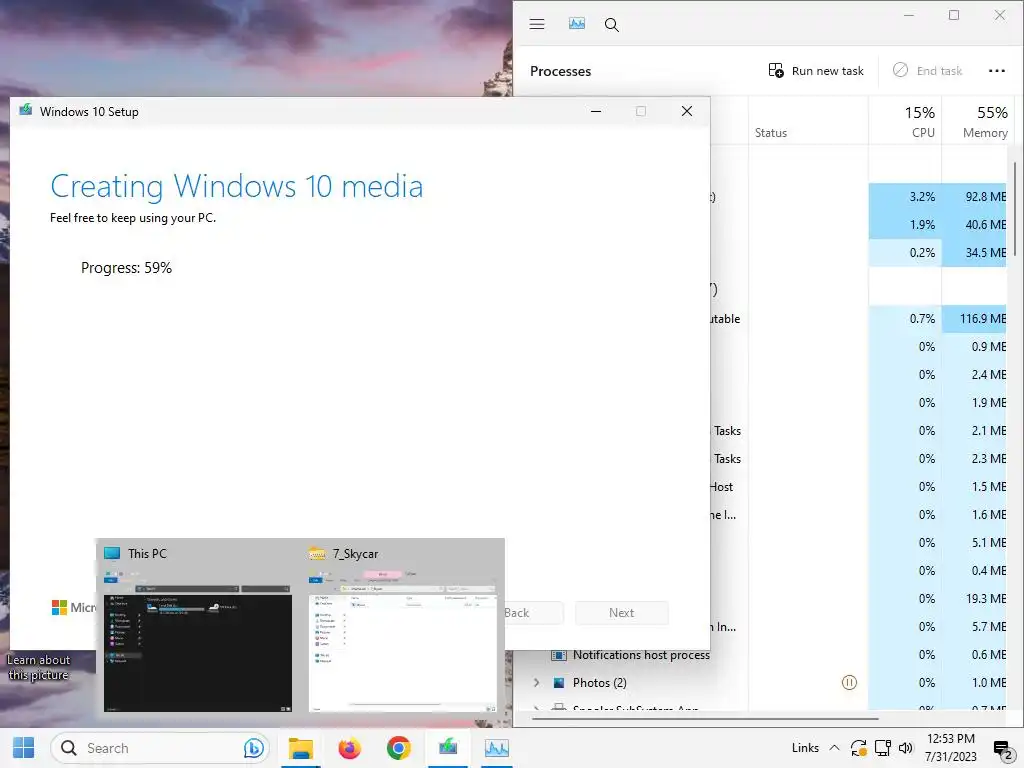The height and width of the screenshot is (768, 1024).
Task: Show hidden system tray icons chevron
Action: pyautogui.click(x=834, y=748)
